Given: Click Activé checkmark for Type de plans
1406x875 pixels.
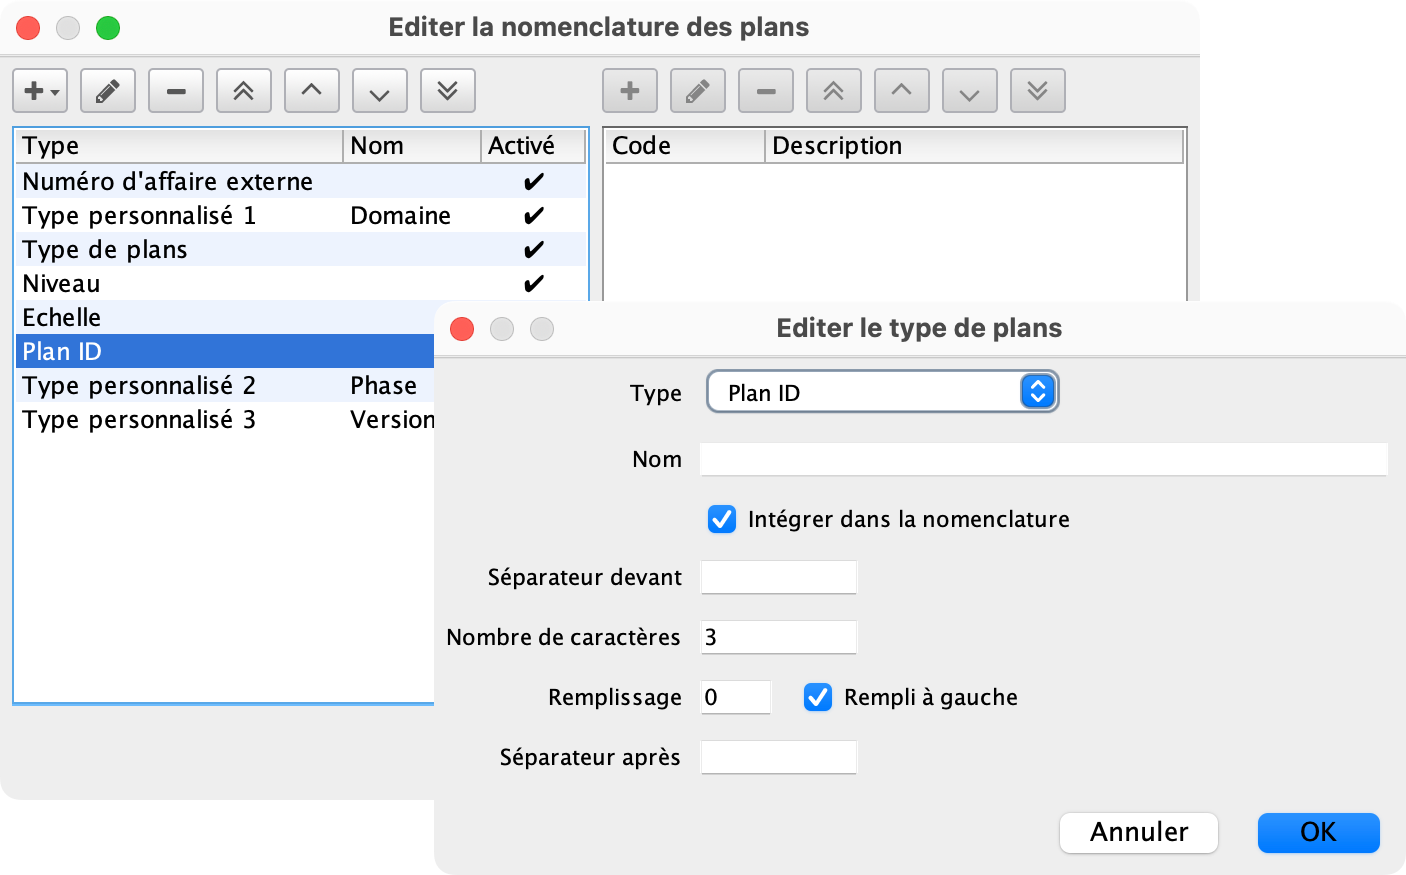Looking at the screenshot, I should (x=534, y=249).
